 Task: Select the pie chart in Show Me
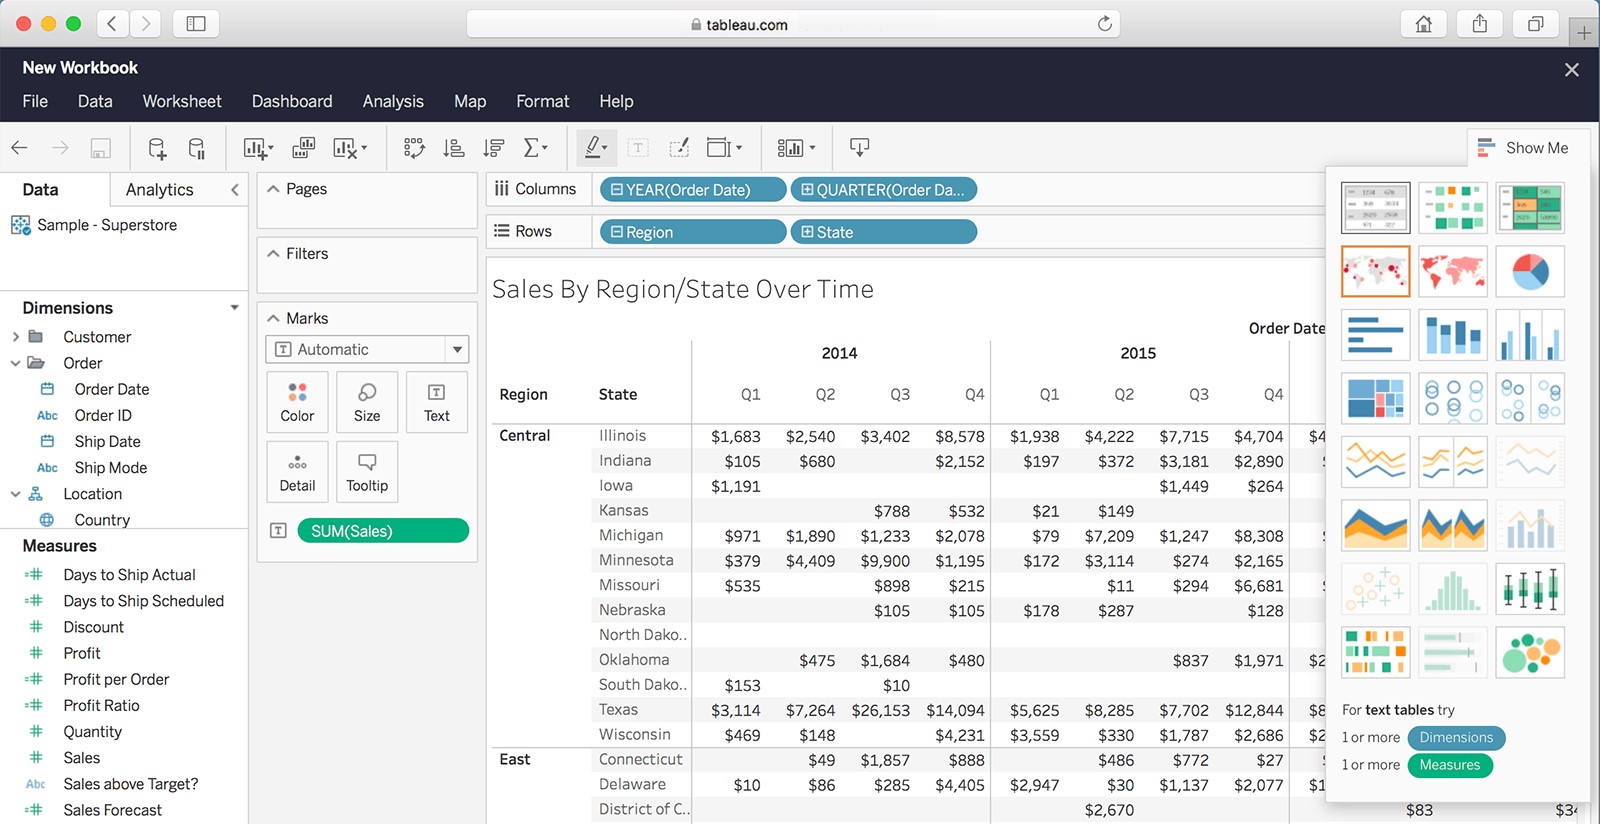[x=1529, y=271]
